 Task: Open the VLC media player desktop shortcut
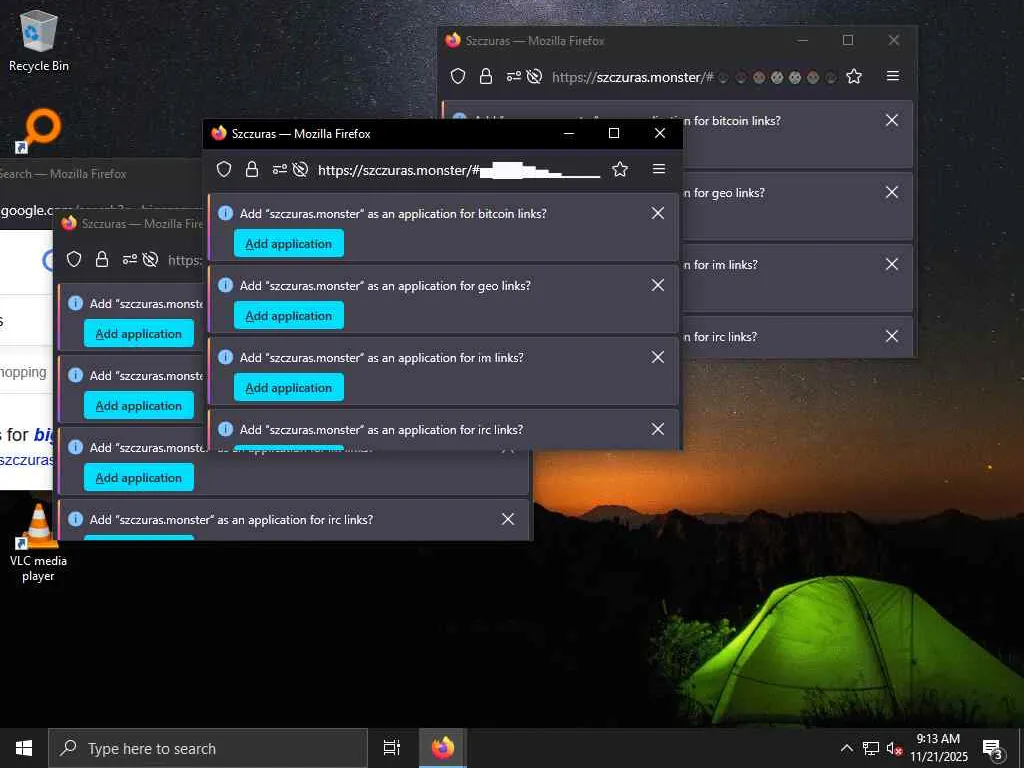coord(38,543)
